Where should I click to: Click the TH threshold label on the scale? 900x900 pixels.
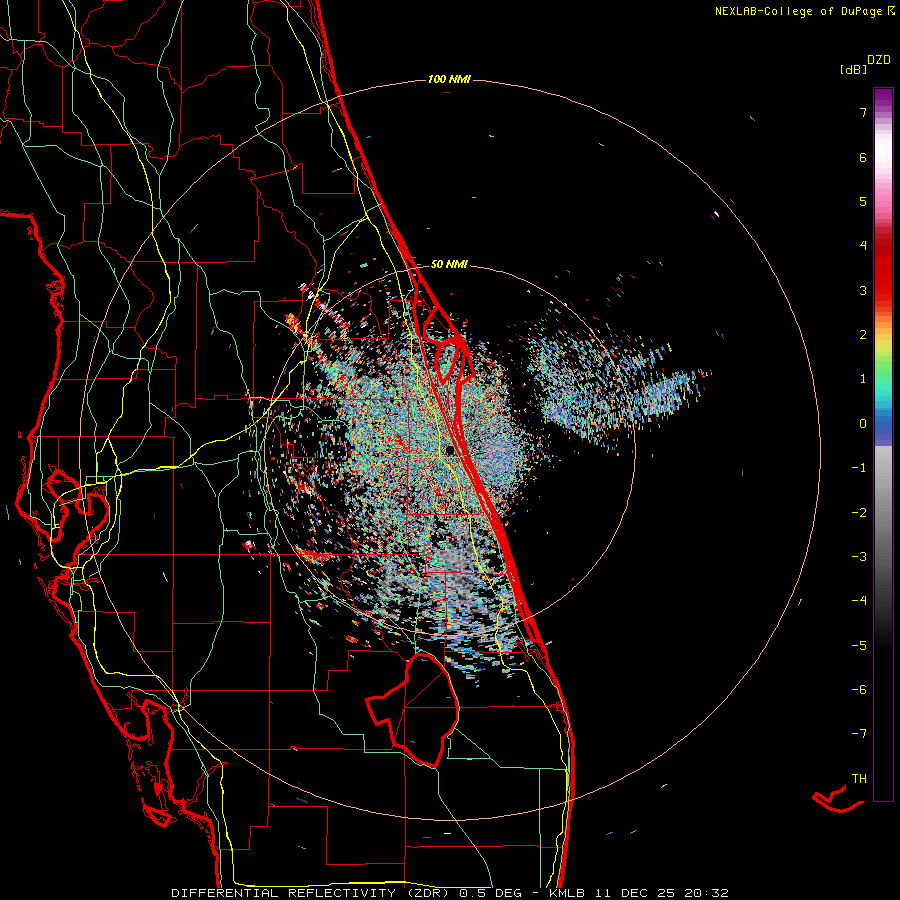pos(859,778)
